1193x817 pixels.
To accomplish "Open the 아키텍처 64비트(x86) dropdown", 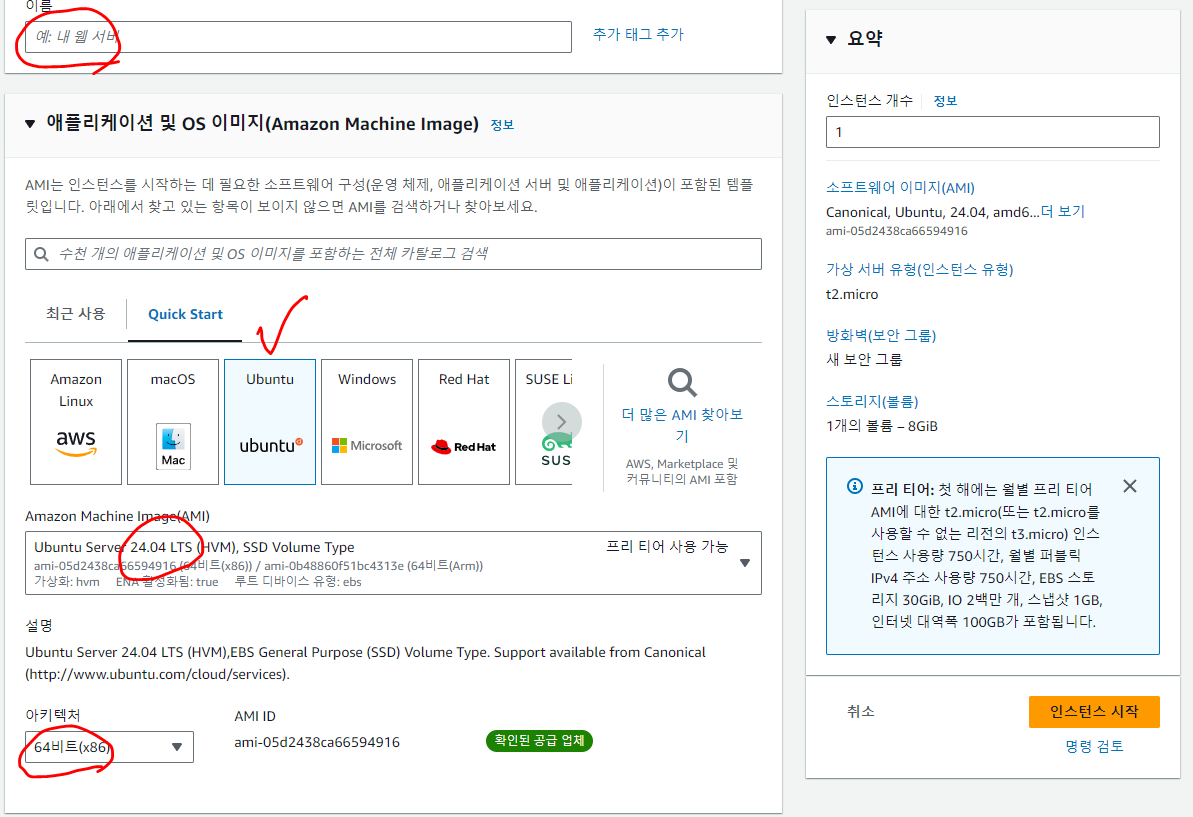I will [x=110, y=747].
